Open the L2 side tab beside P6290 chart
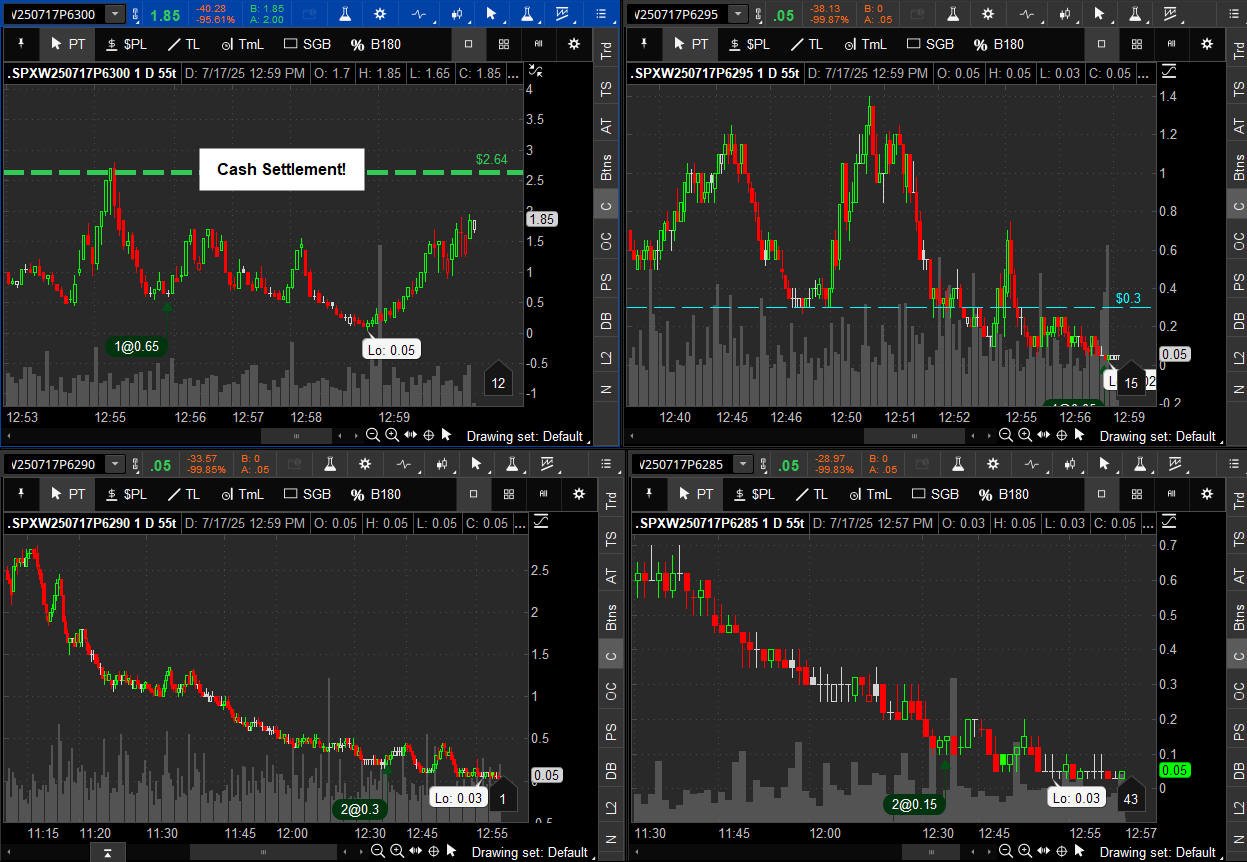Viewport: 1247px width, 862px height. pyautogui.click(x=606, y=807)
